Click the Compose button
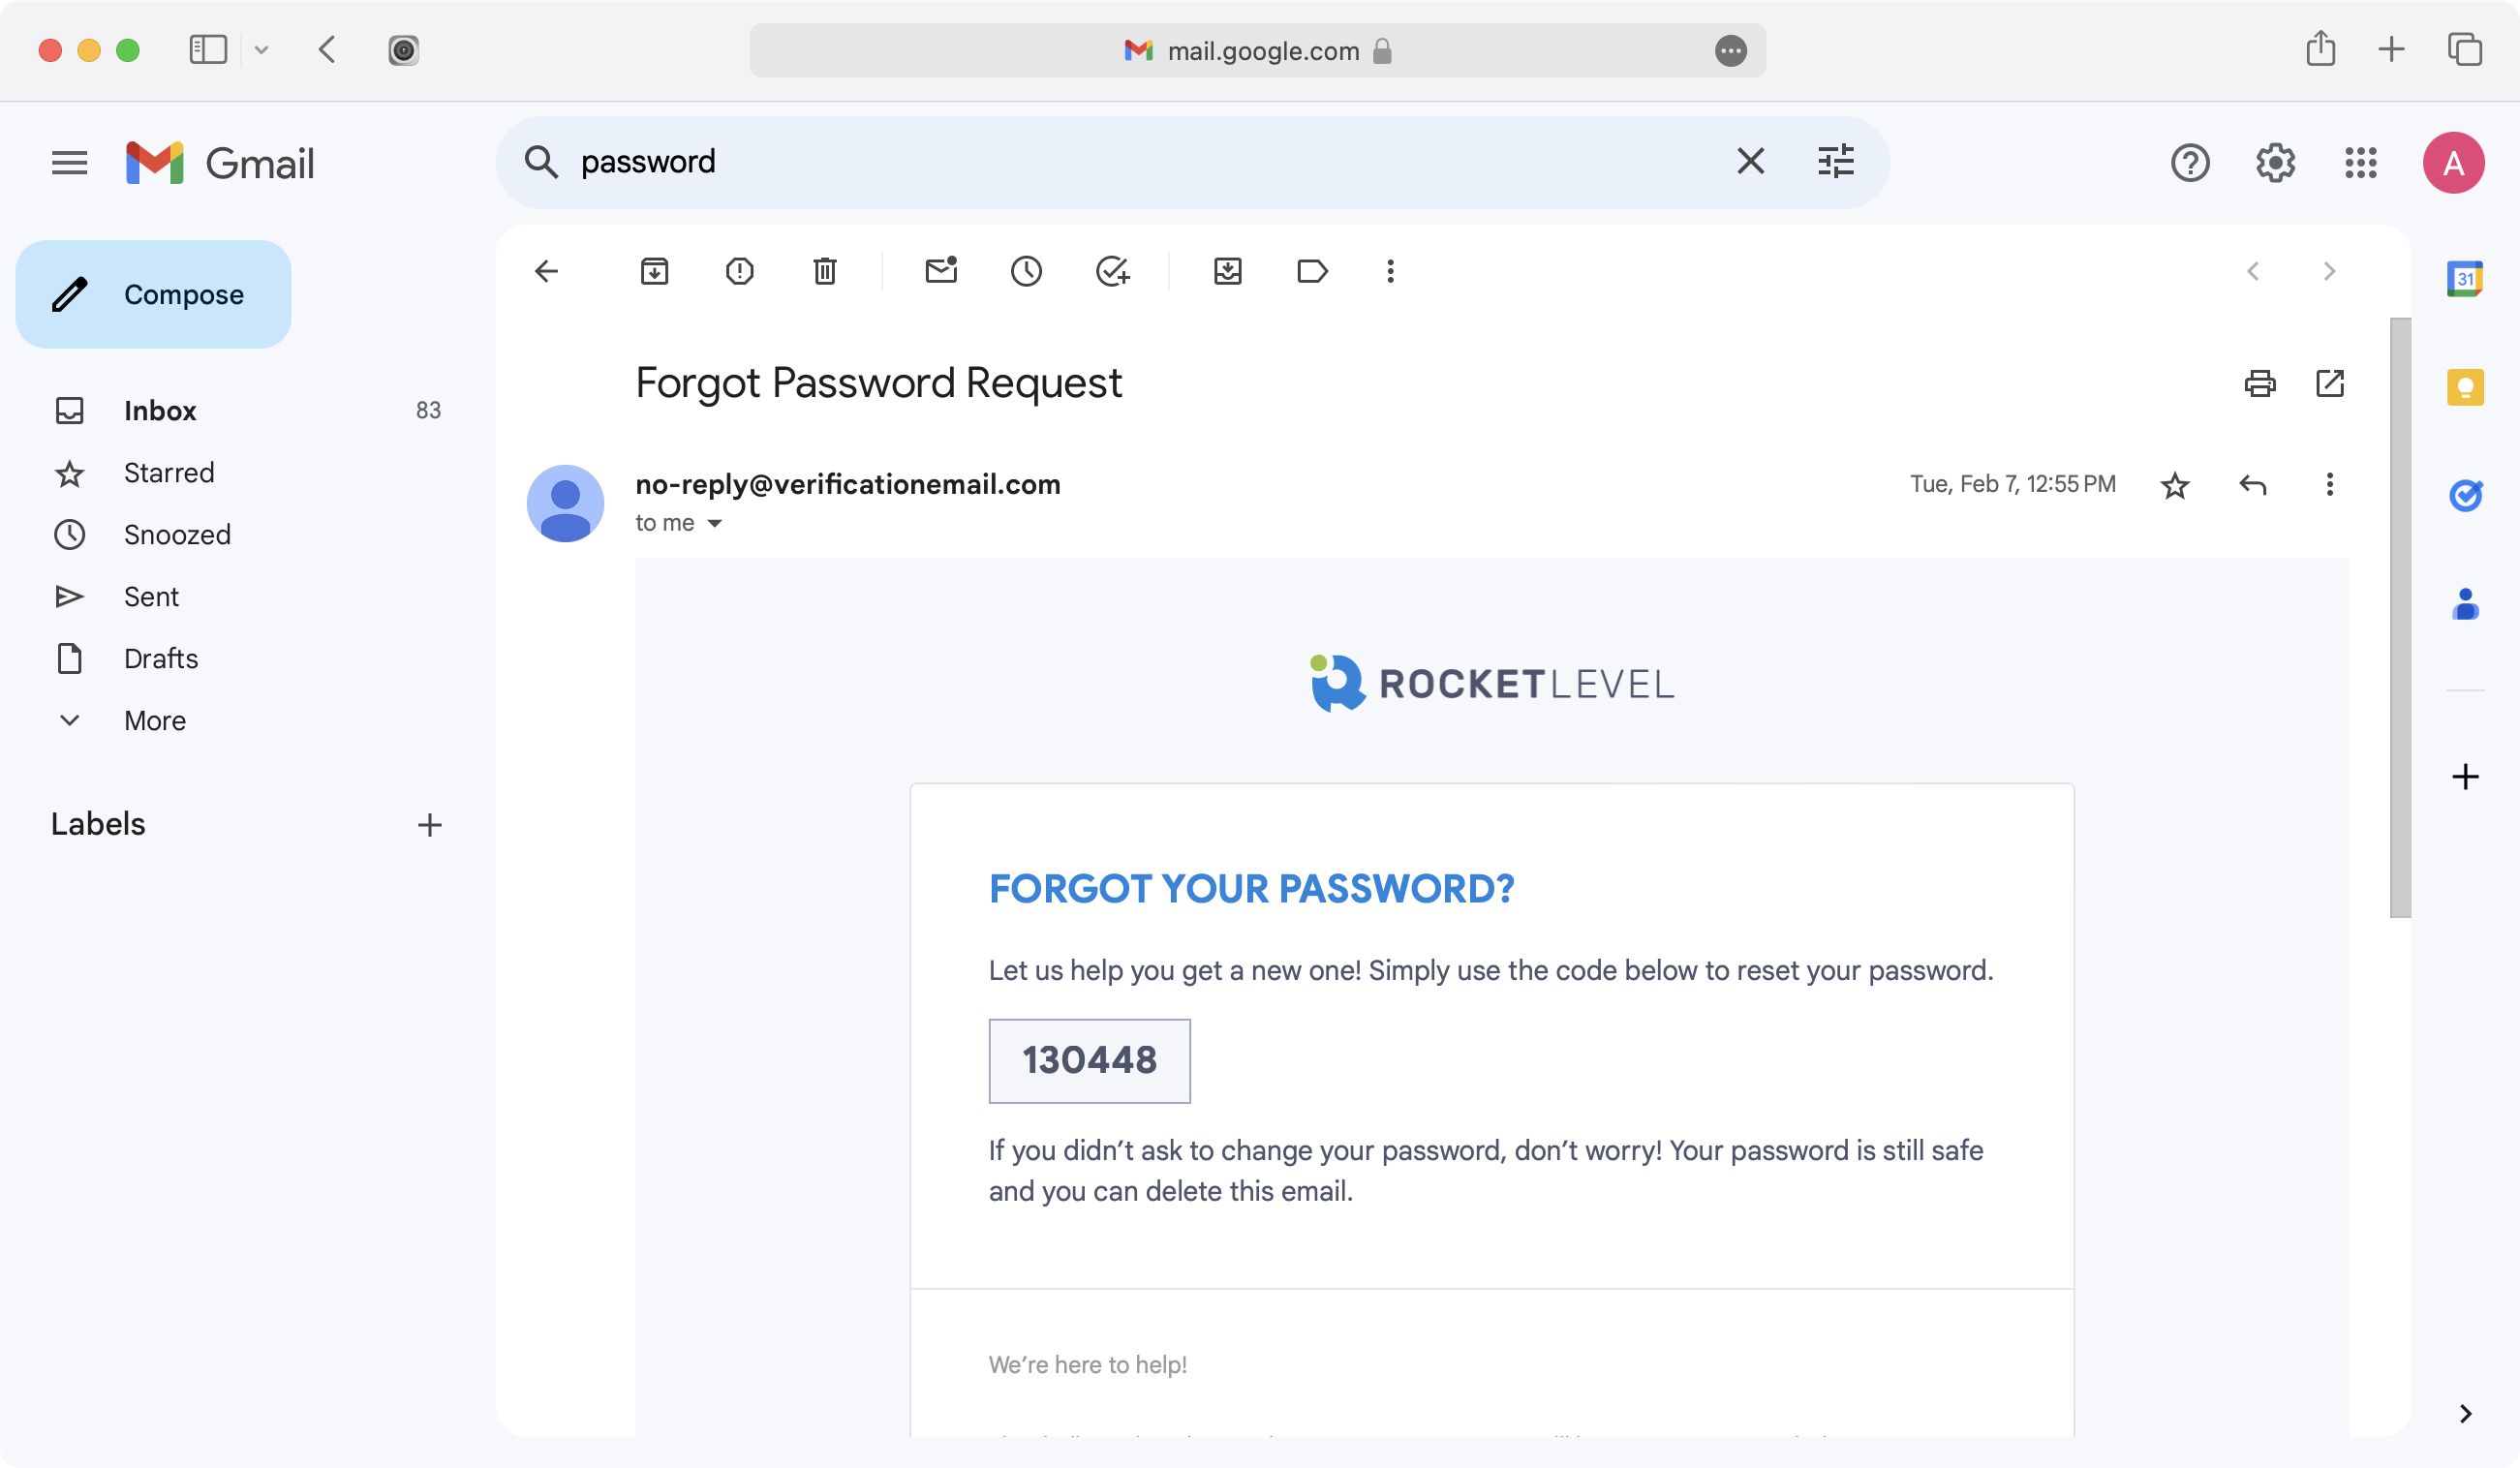The height and width of the screenshot is (1468, 2520). point(153,294)
